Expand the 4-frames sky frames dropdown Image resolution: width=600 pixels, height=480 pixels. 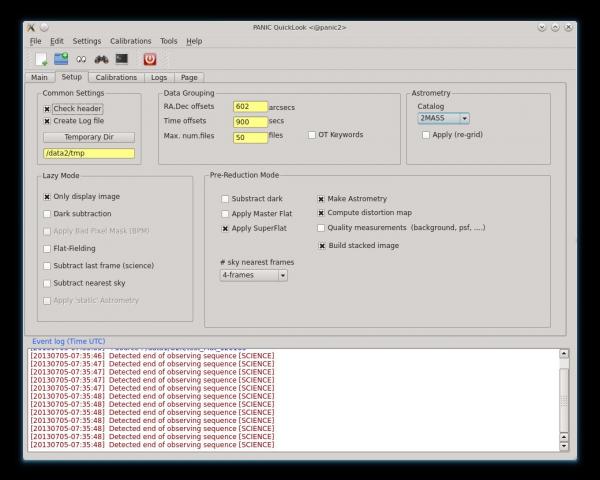tap(254, 274)
